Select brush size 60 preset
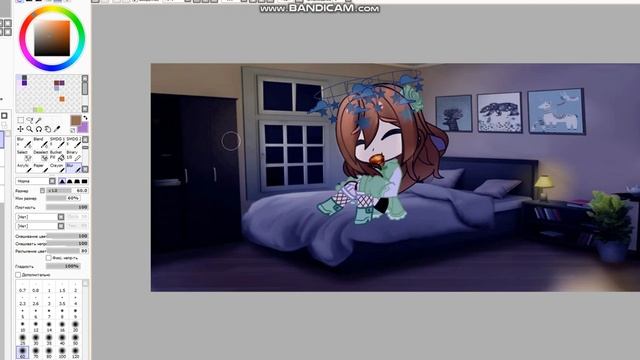 tap(22, 352)
